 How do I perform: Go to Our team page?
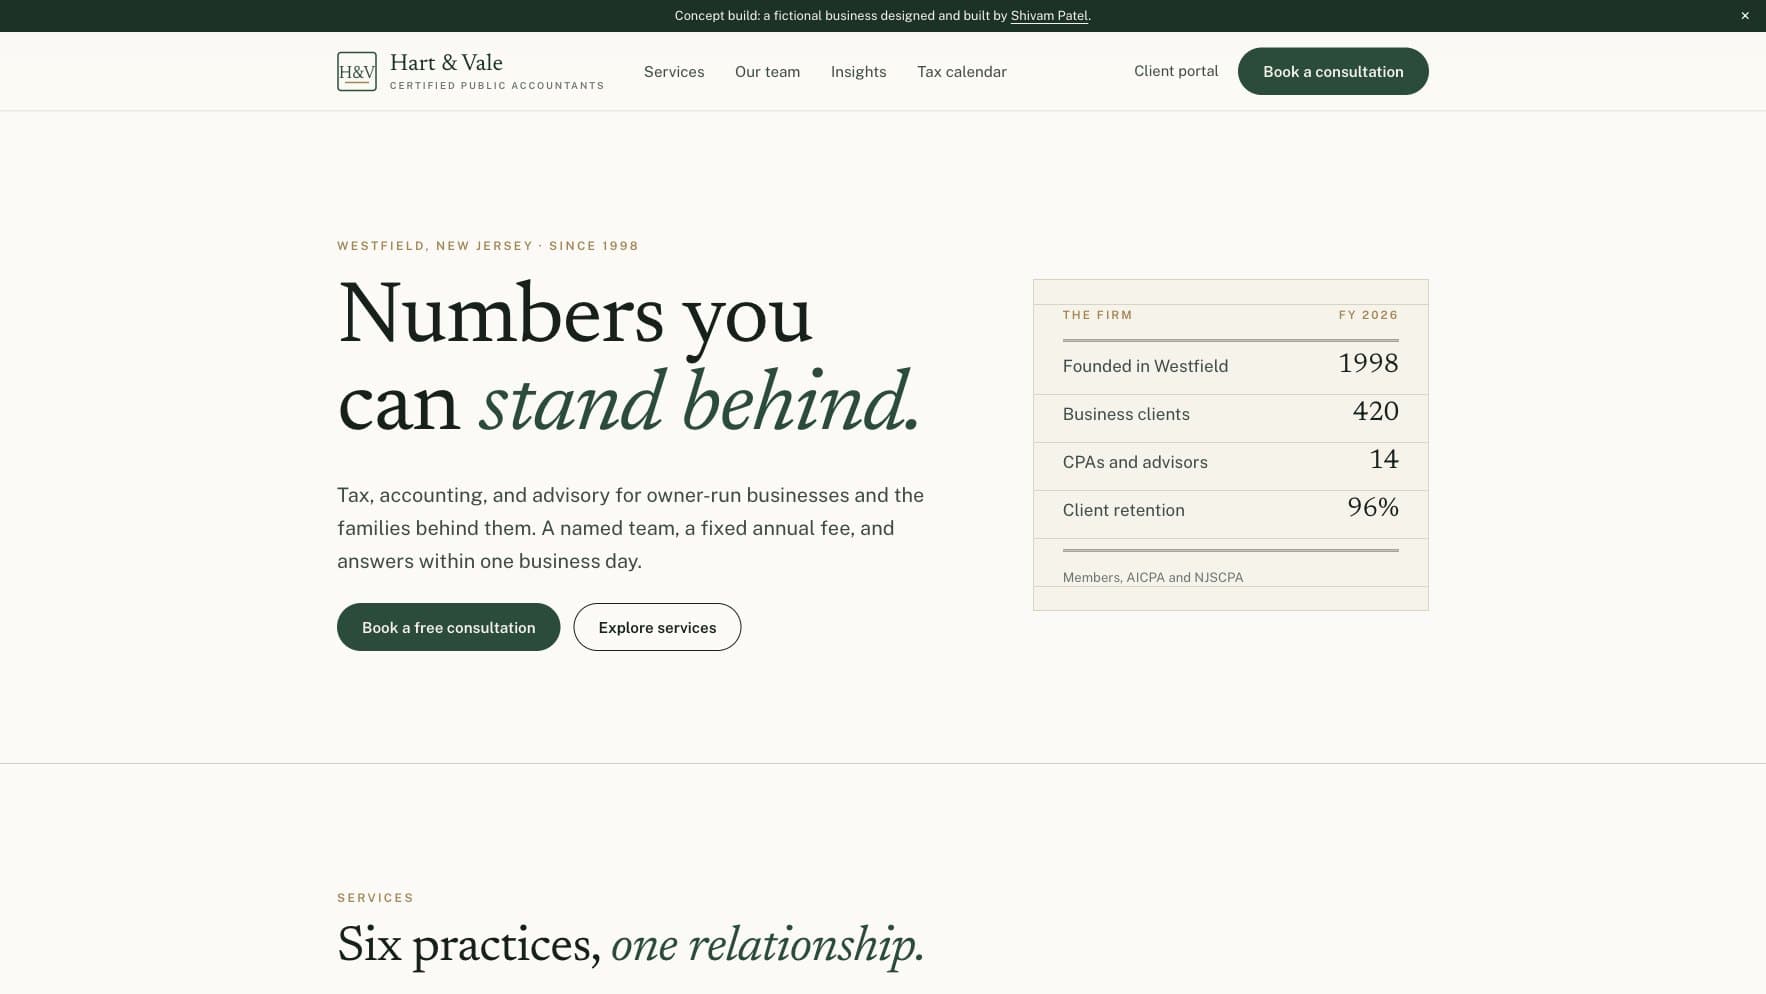coord(767,72)
